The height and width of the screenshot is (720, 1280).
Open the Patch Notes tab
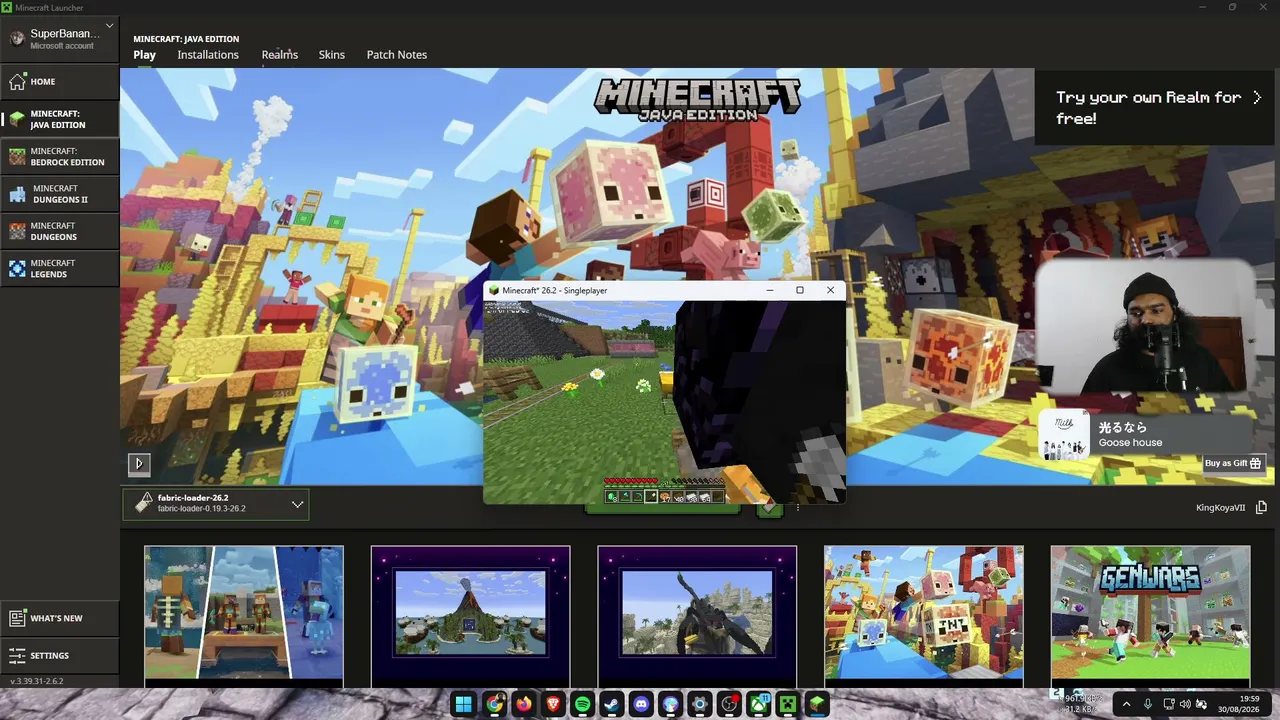pos(397,55)
